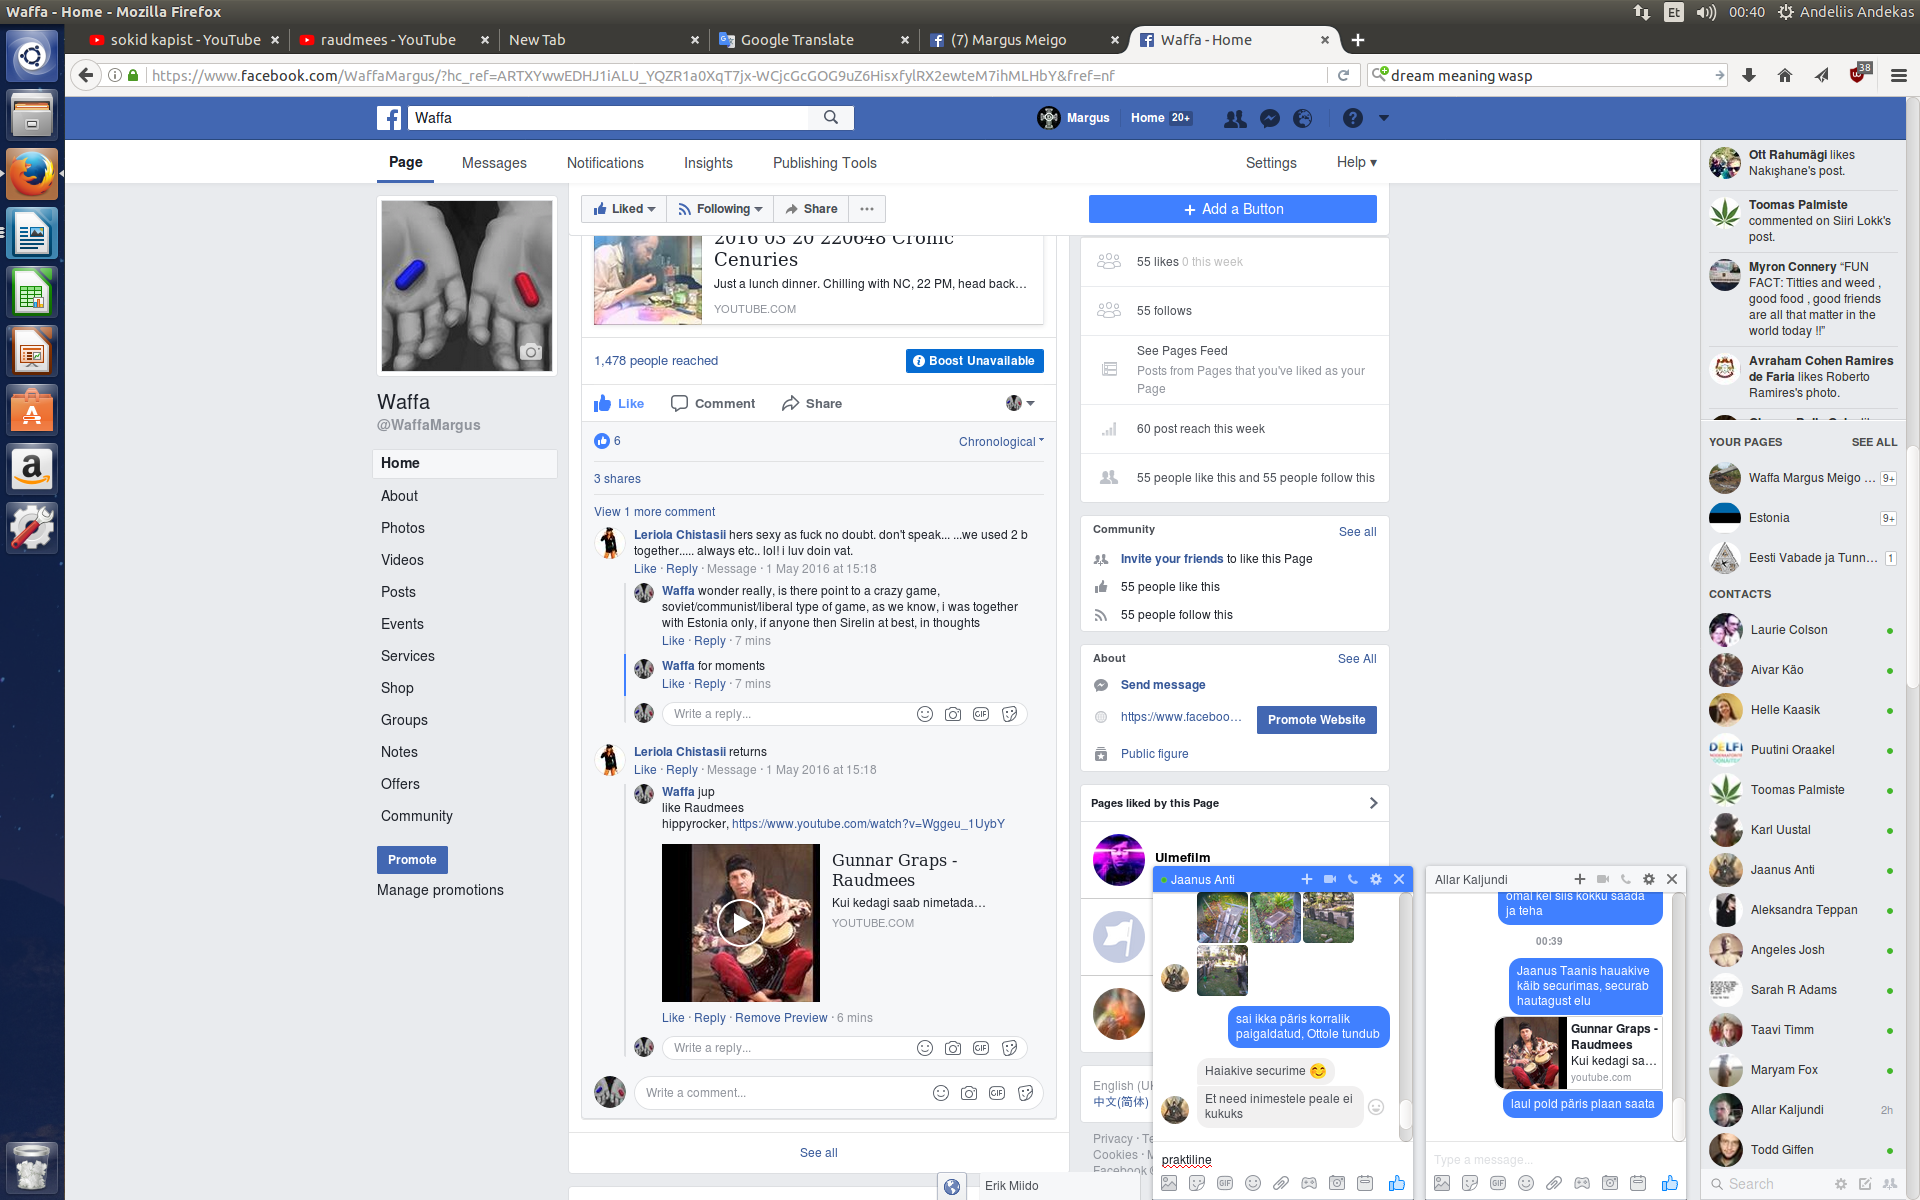Open settings gear in Jaanus Anti chat
Image resolution: width=1920 pixels, height=1200 pixels.
1376,879
